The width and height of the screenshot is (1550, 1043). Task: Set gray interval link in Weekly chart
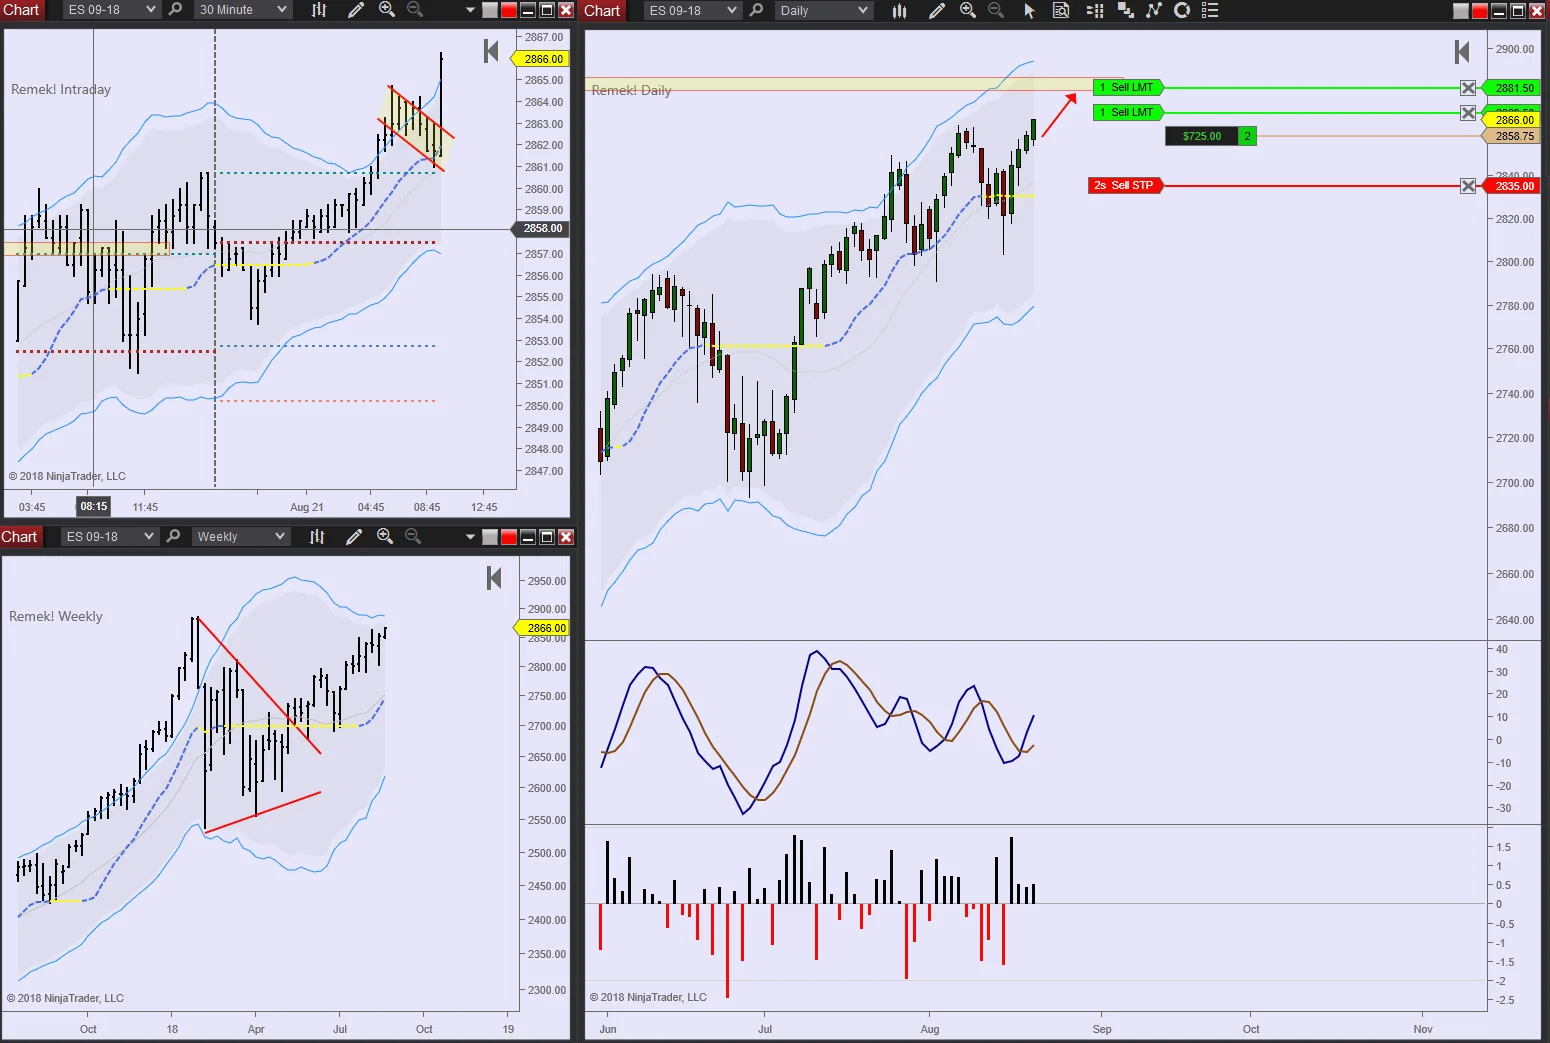click(490, 536)
